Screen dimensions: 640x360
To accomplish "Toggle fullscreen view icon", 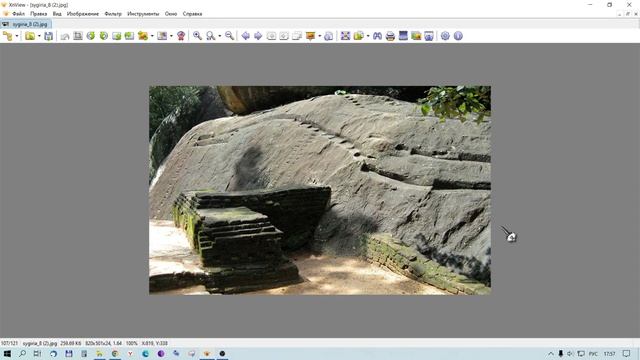I will click(345, 36).
